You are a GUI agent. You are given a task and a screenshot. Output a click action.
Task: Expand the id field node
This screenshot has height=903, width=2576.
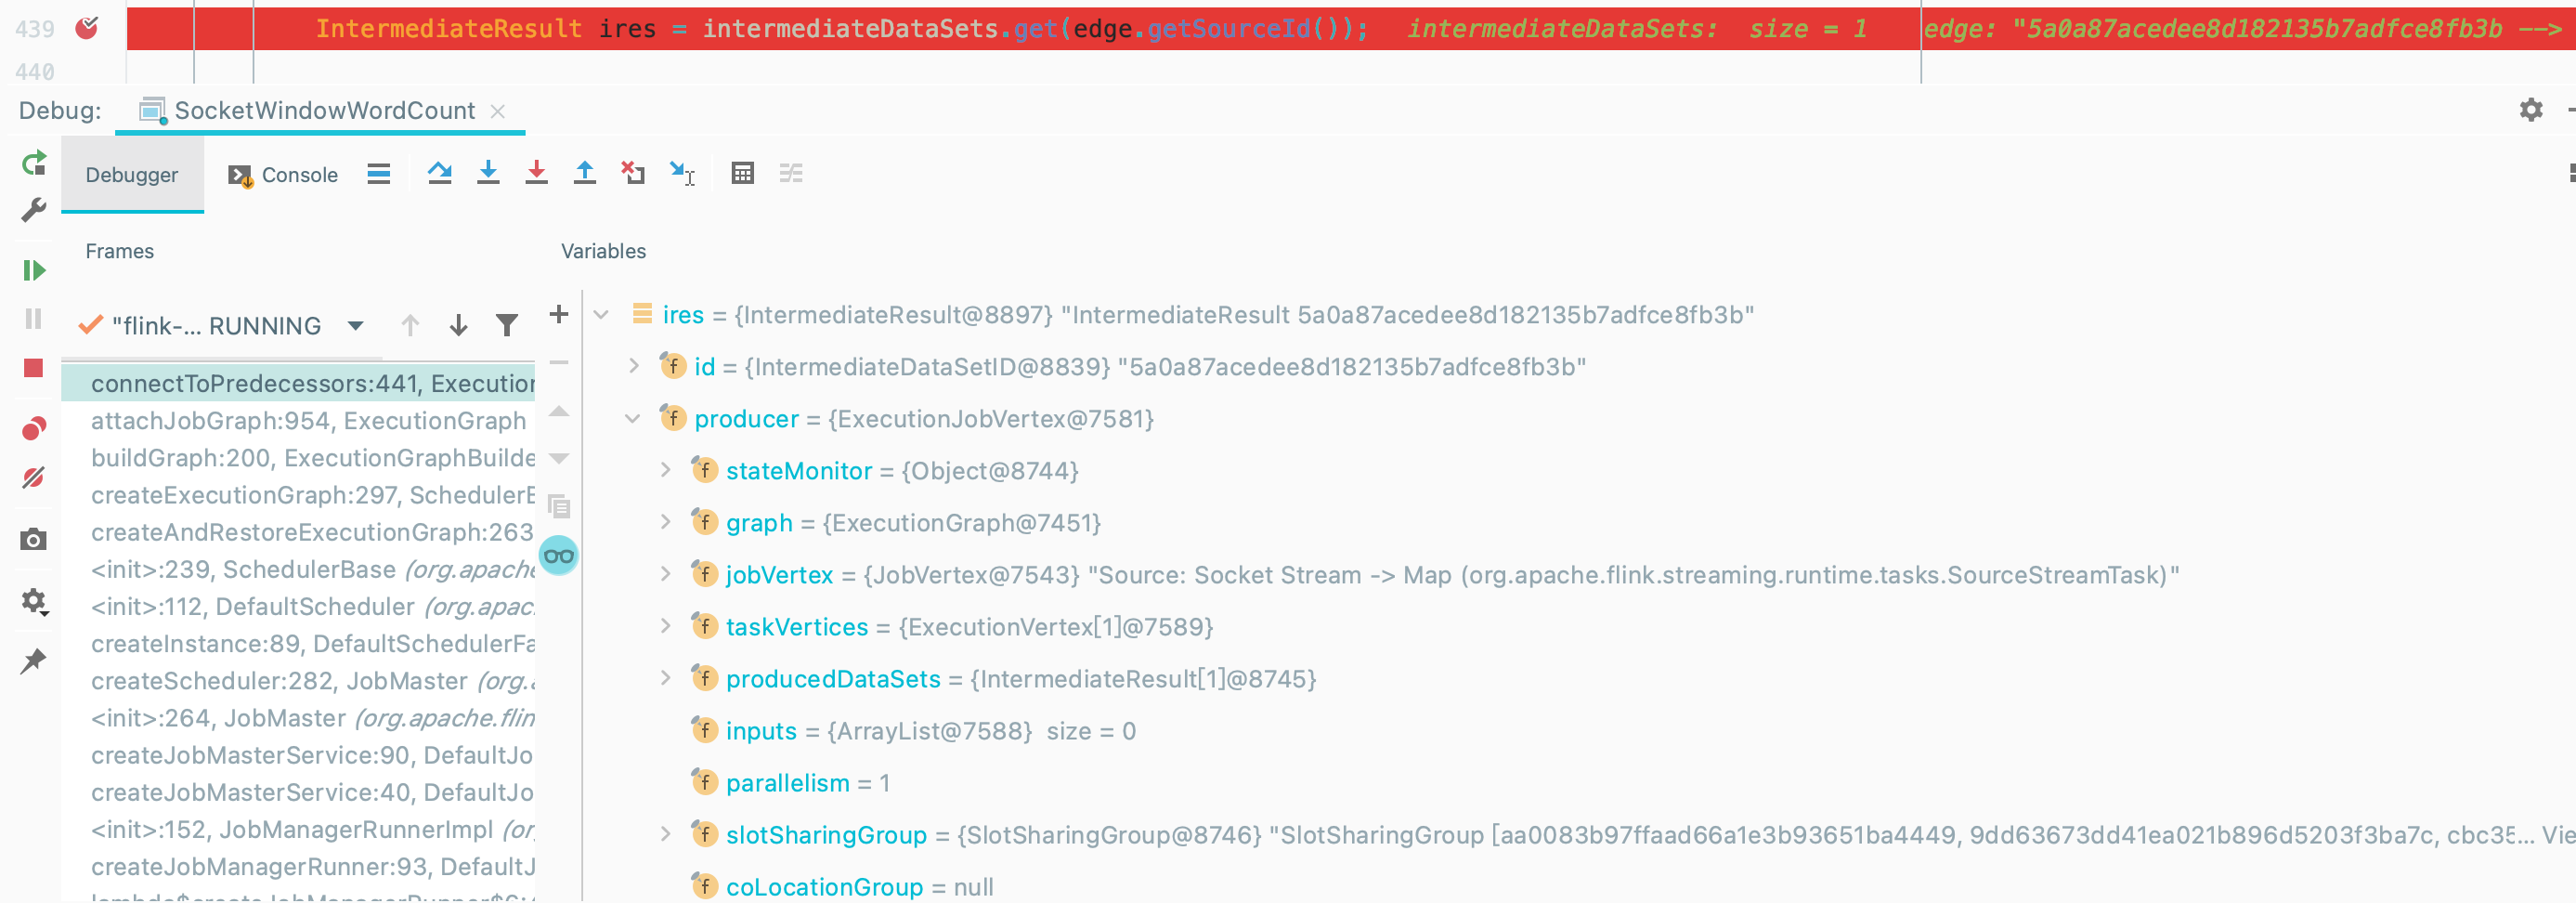click(x=634, y=367)
